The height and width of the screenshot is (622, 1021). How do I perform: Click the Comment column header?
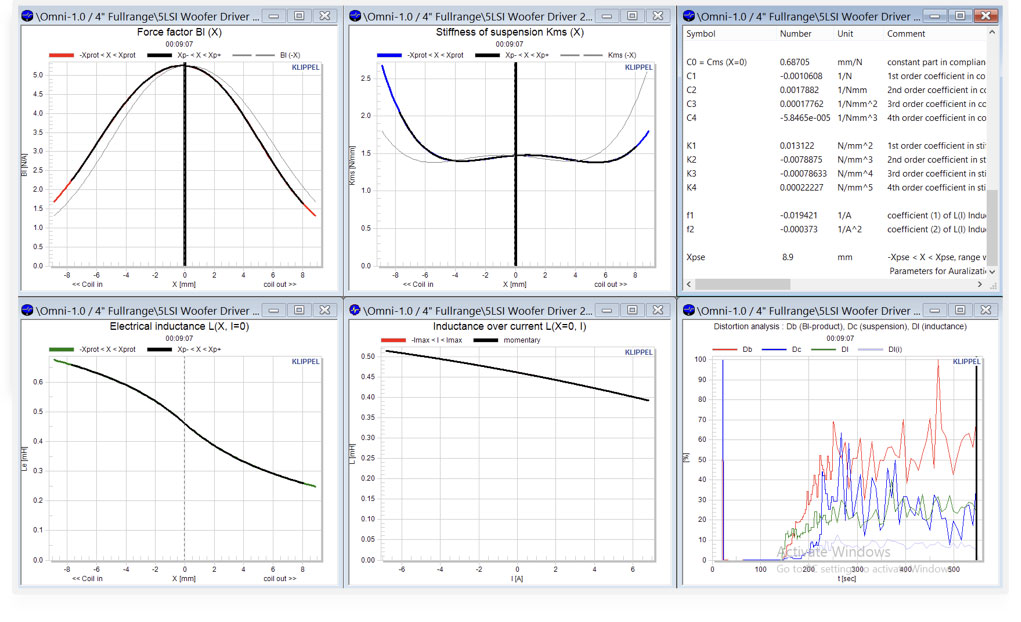906,34
